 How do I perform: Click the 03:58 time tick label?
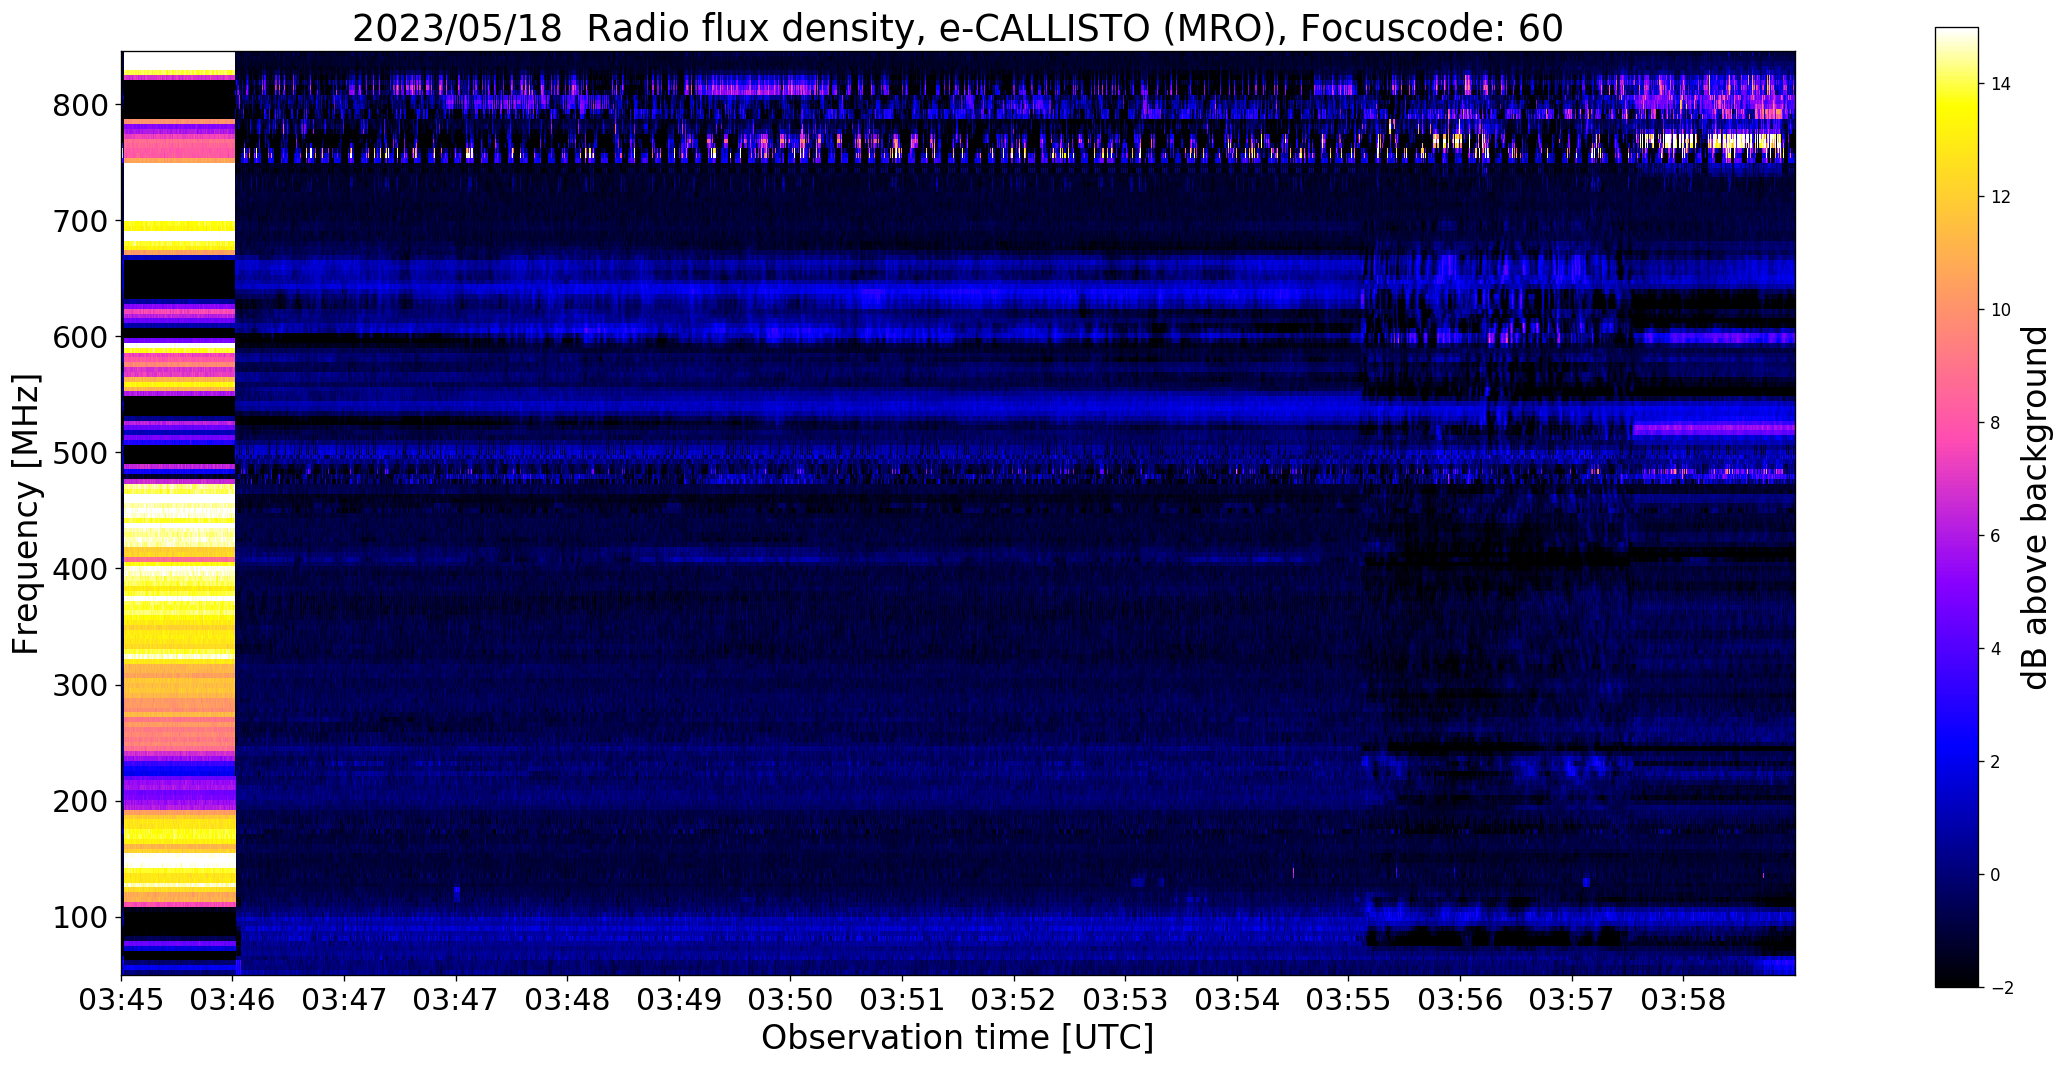pyautogui.click(x=1683, y=1000)
